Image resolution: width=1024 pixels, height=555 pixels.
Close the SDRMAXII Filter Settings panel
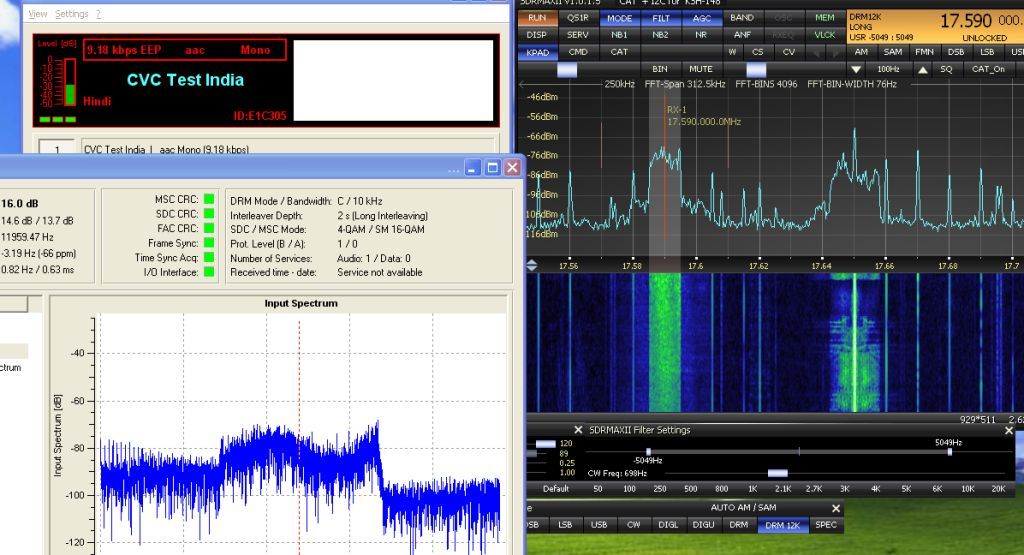click(1009, 431)
